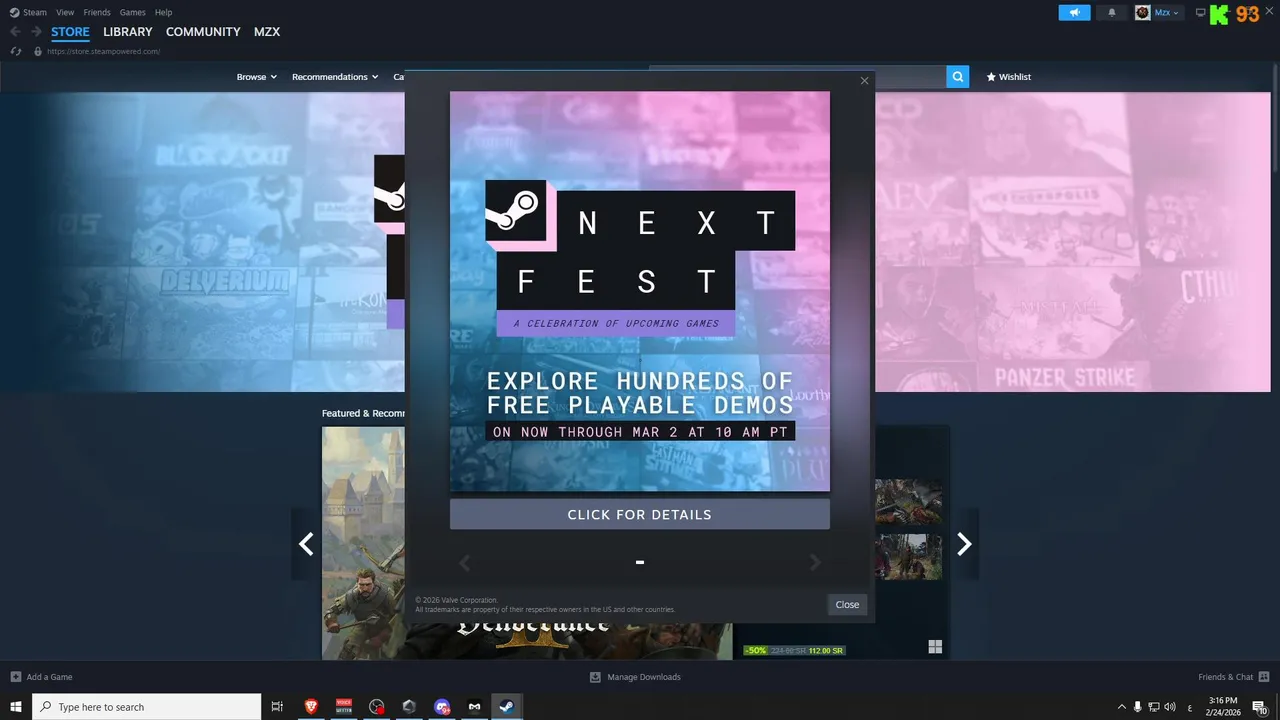
Task: Expand the Recommendations dropdown
Action: point(335,77)
